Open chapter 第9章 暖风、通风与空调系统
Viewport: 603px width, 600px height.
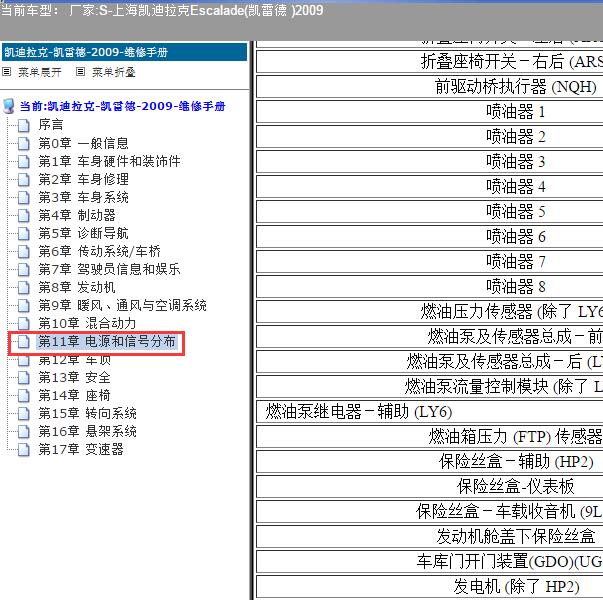pyautogui.click(x=122, y=305)
